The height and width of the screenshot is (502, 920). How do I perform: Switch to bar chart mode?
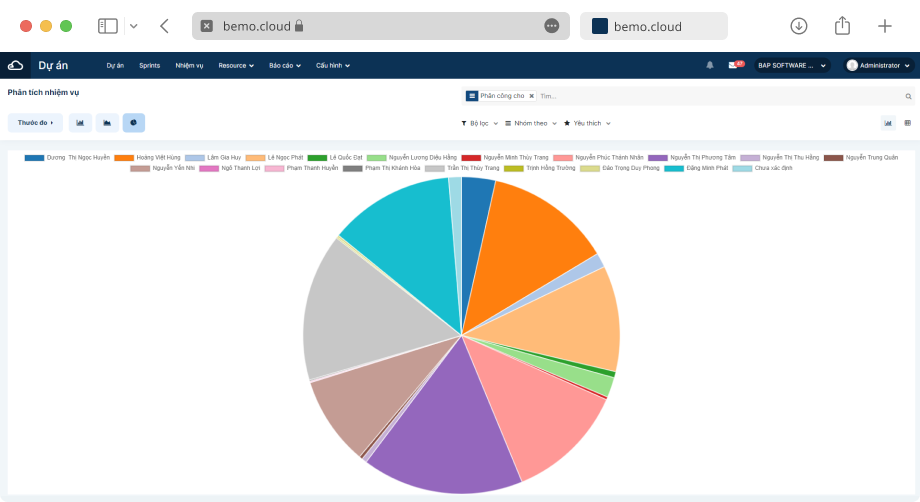(80, 123)
